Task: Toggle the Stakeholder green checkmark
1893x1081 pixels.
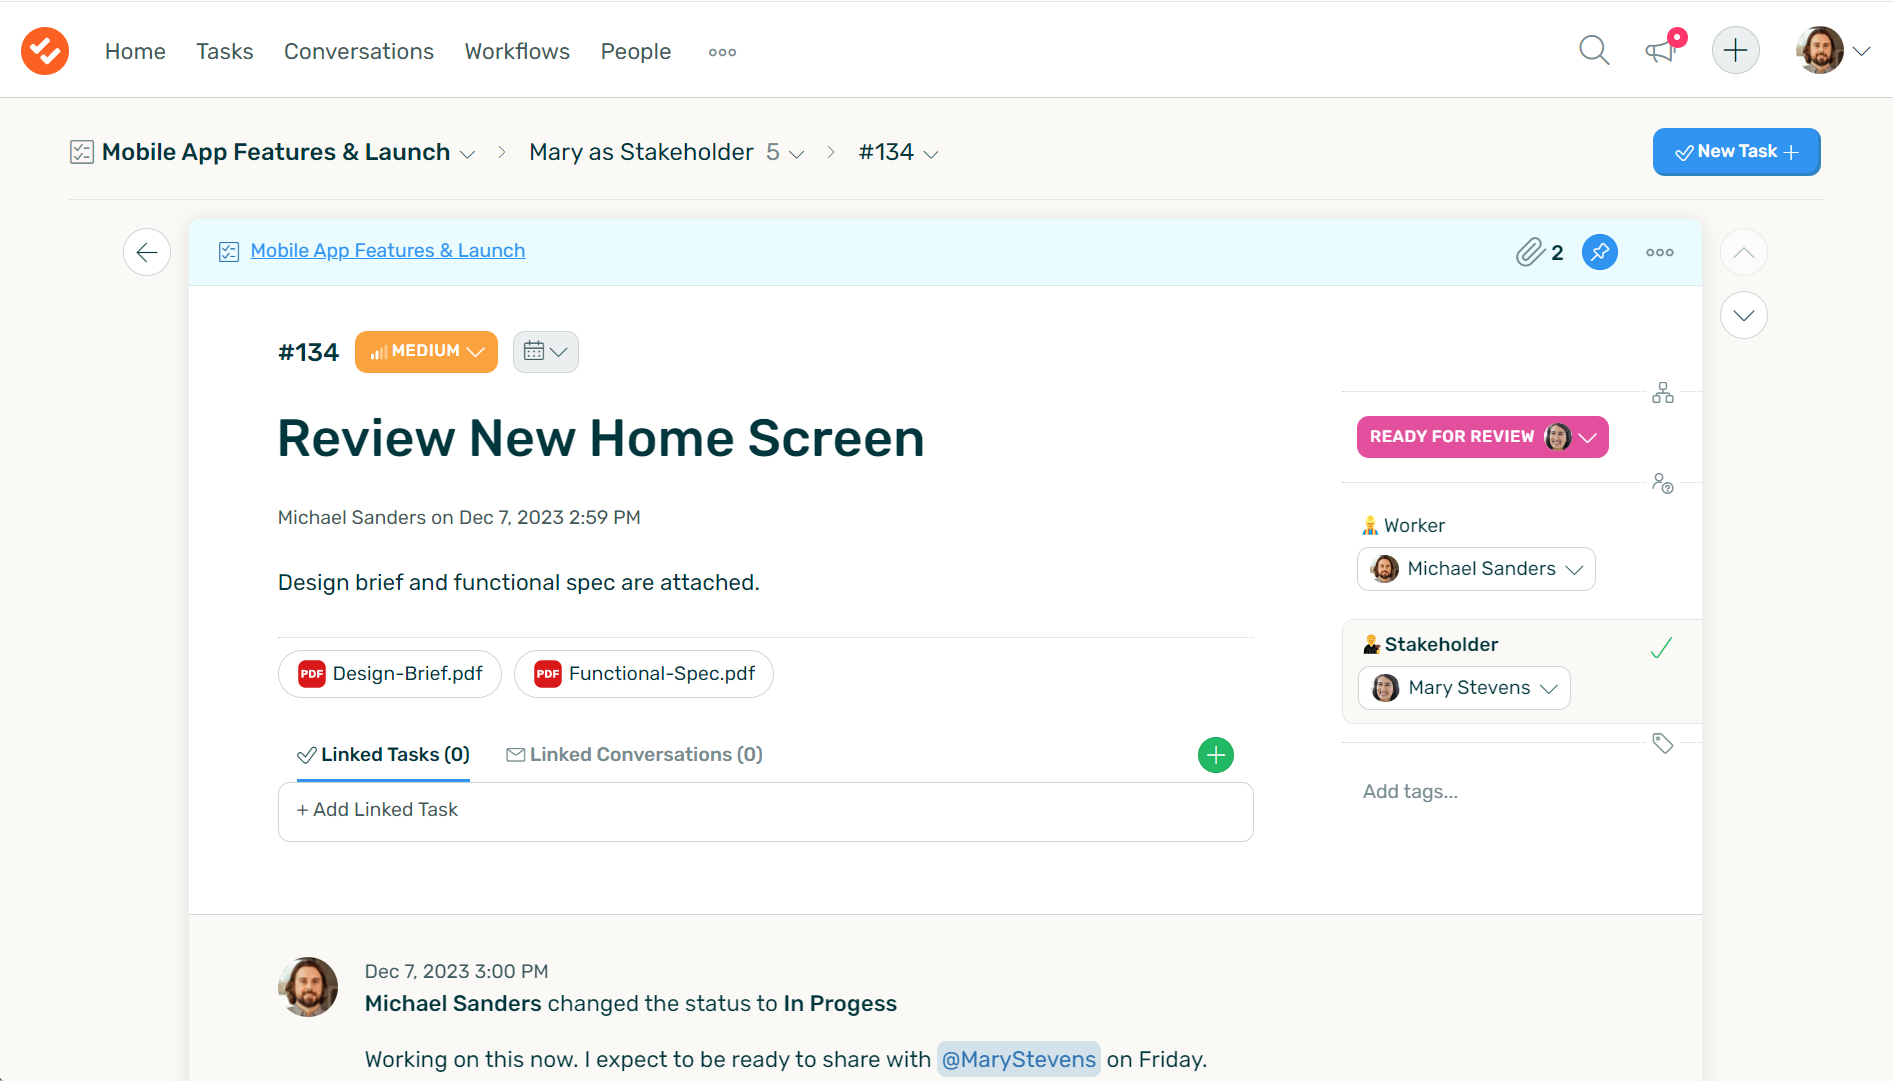Action: (1661, 648)
